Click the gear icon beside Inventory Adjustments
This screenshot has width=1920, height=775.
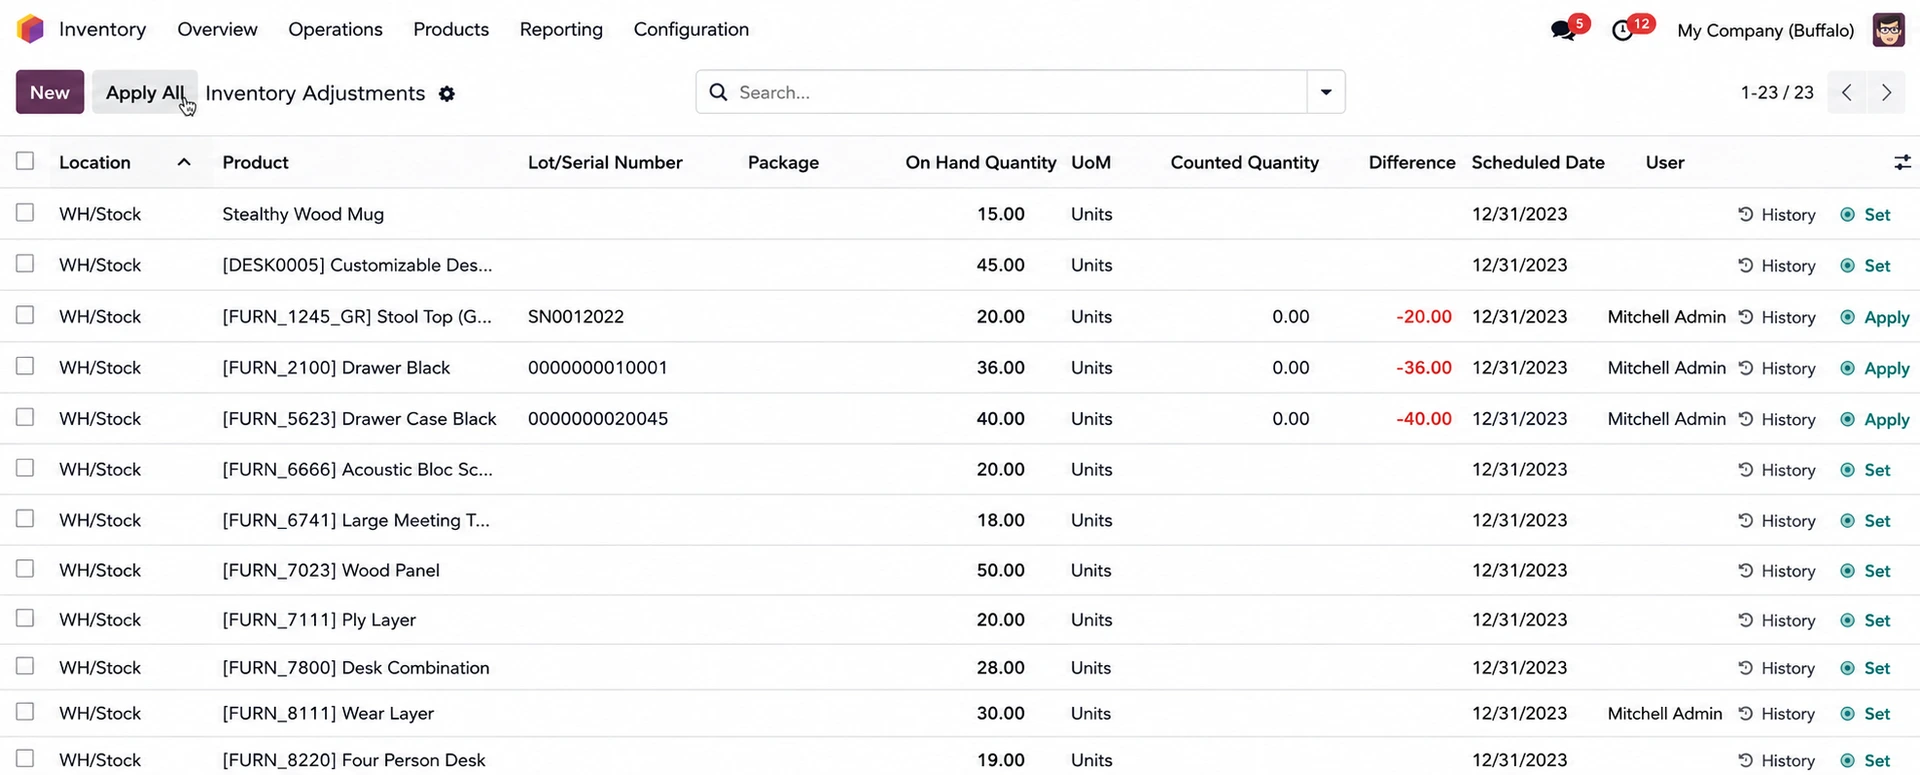tap(447, 94)
